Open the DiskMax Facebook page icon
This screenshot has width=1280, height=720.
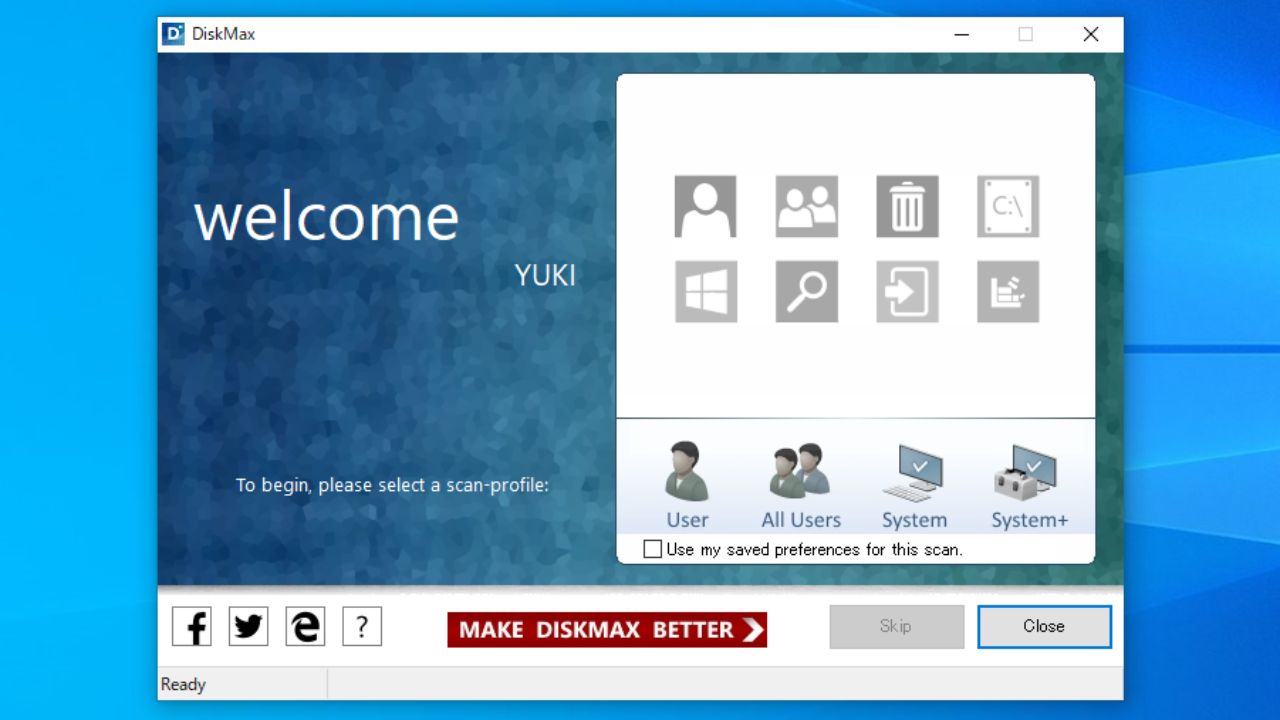[x=192, y=627]
